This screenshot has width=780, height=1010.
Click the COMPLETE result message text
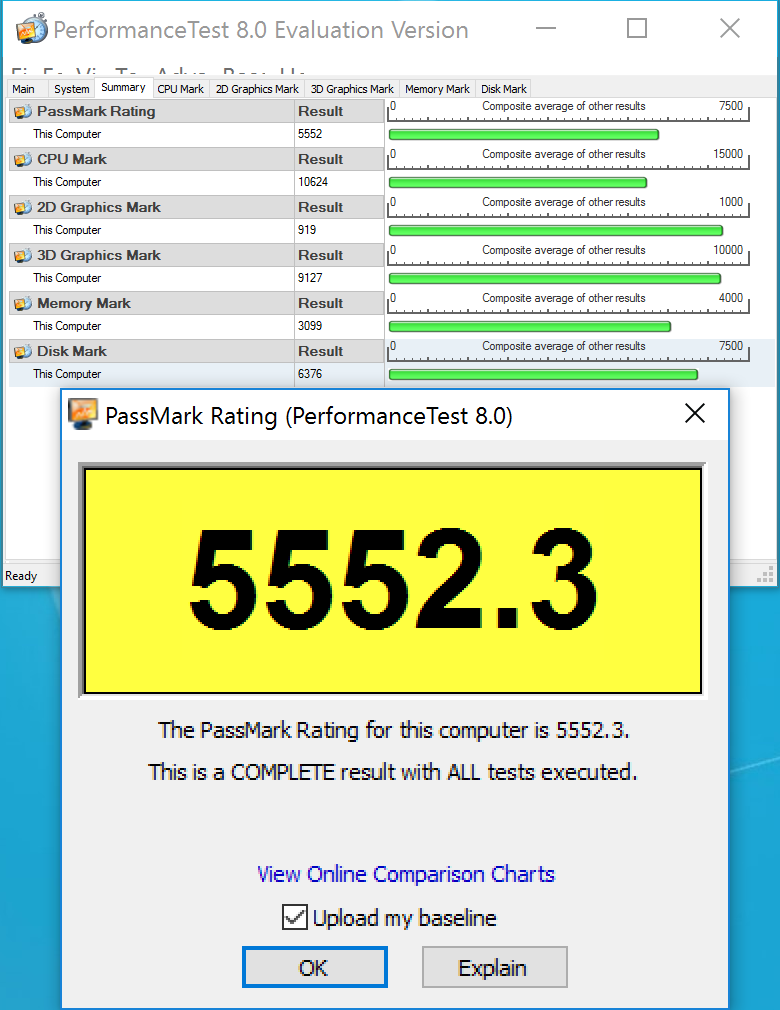[x=393, y=772]
